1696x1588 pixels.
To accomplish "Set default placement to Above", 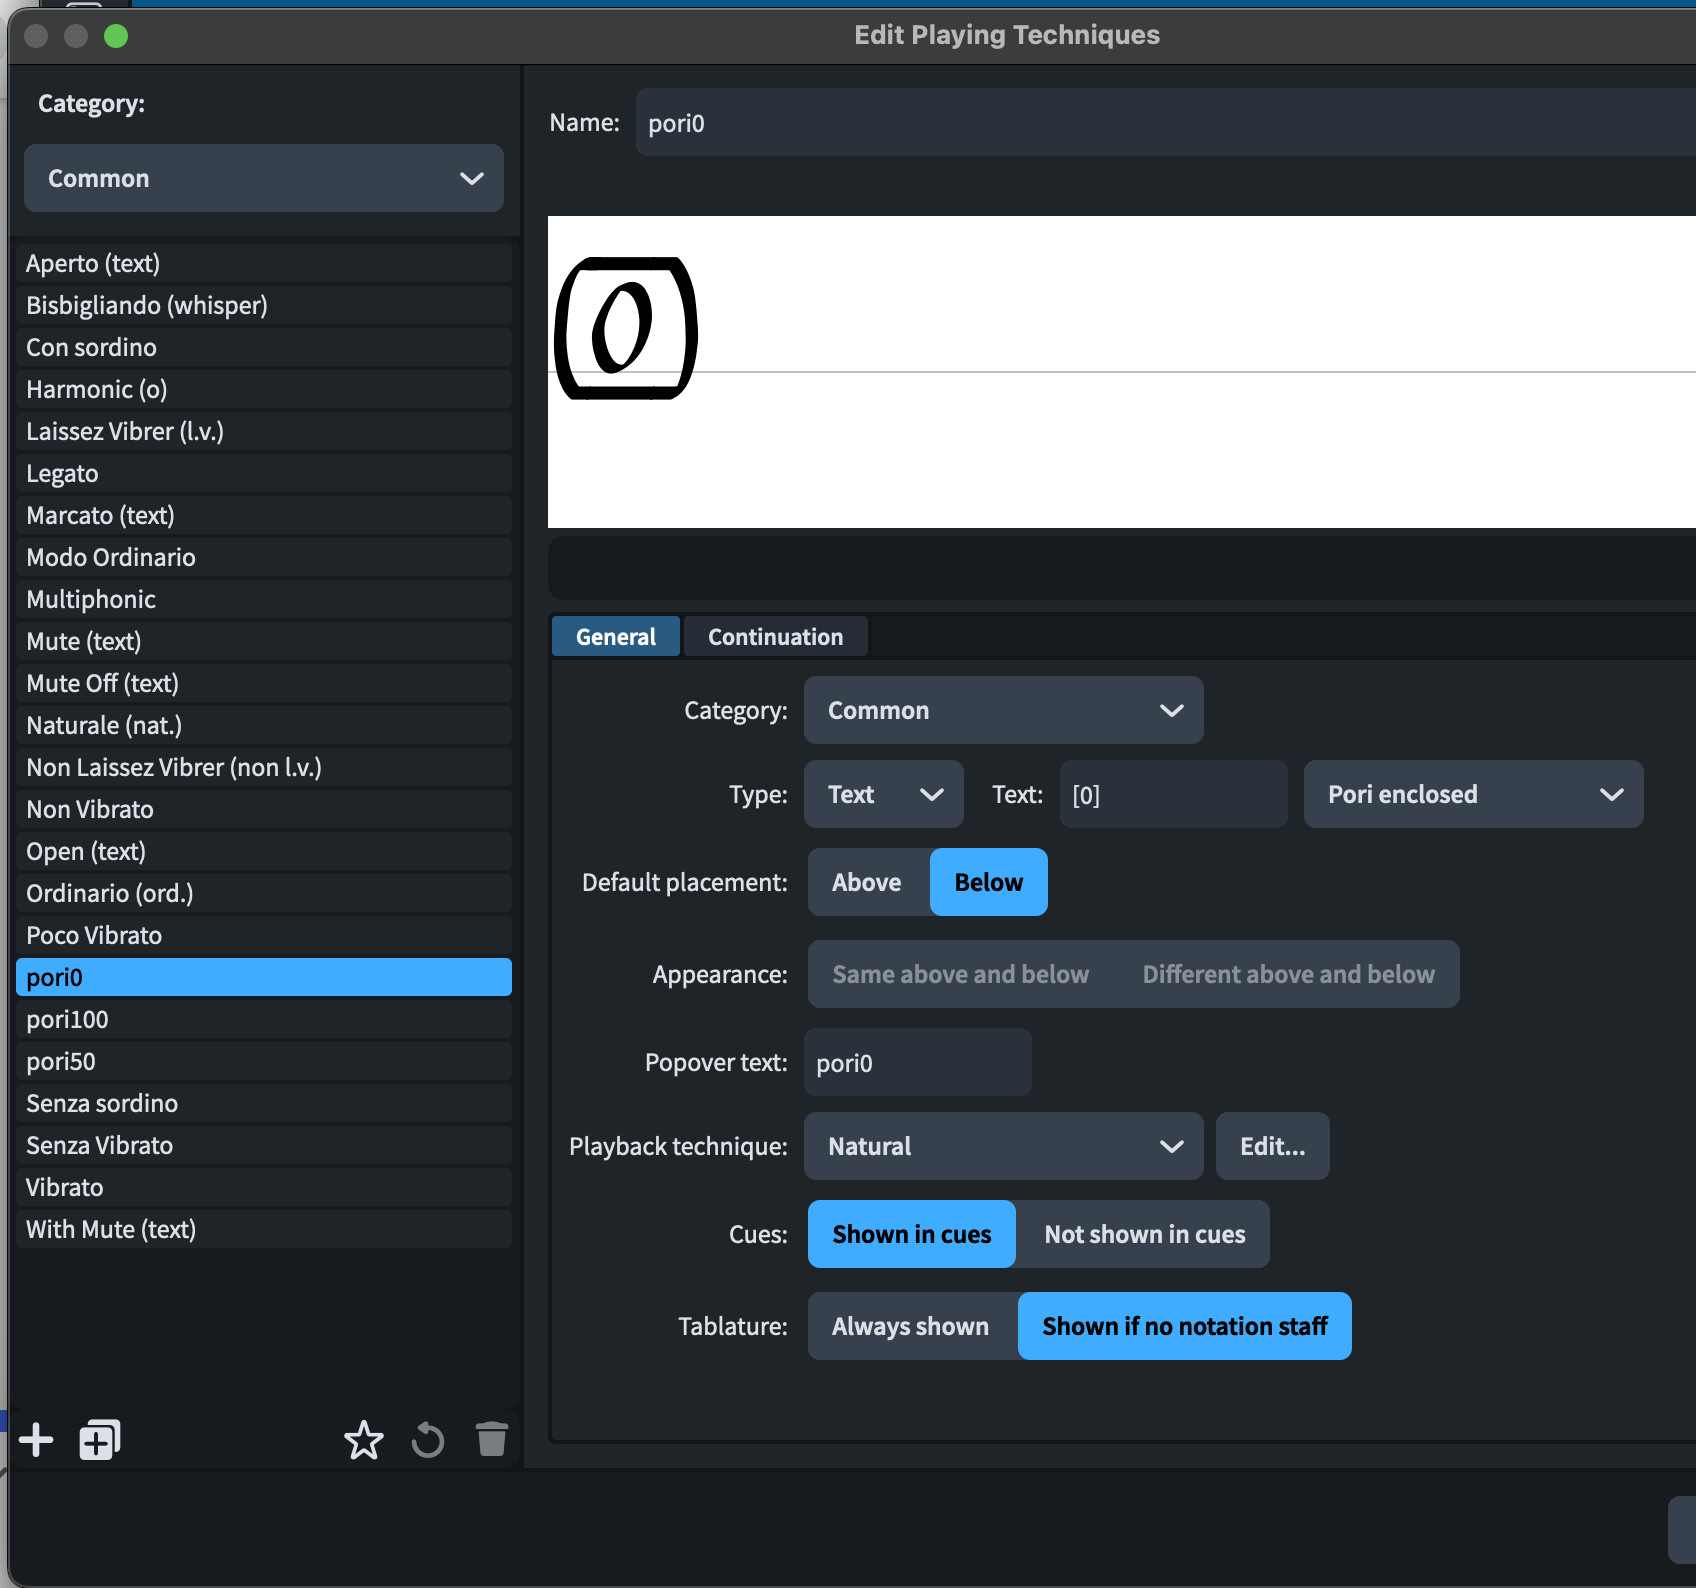I will click(x=866, y=882).
